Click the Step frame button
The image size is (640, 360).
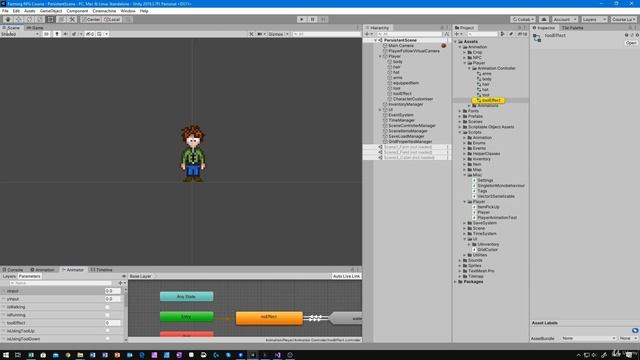coord(323,19)
